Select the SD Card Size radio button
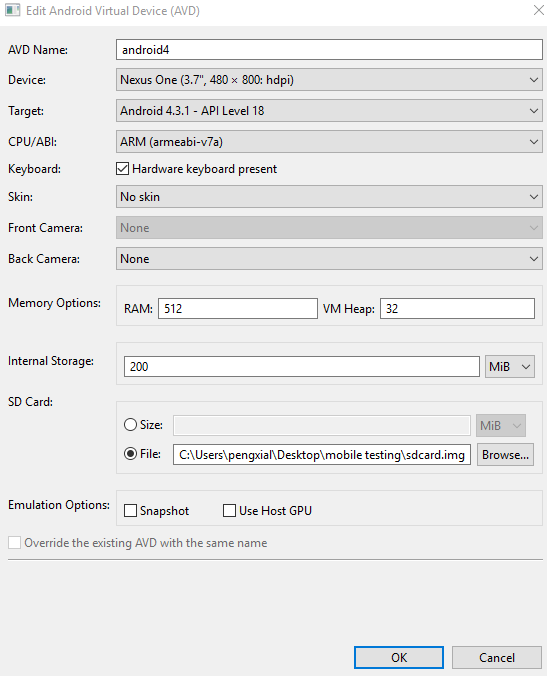547x676 pixels. (x=130, y=425)
